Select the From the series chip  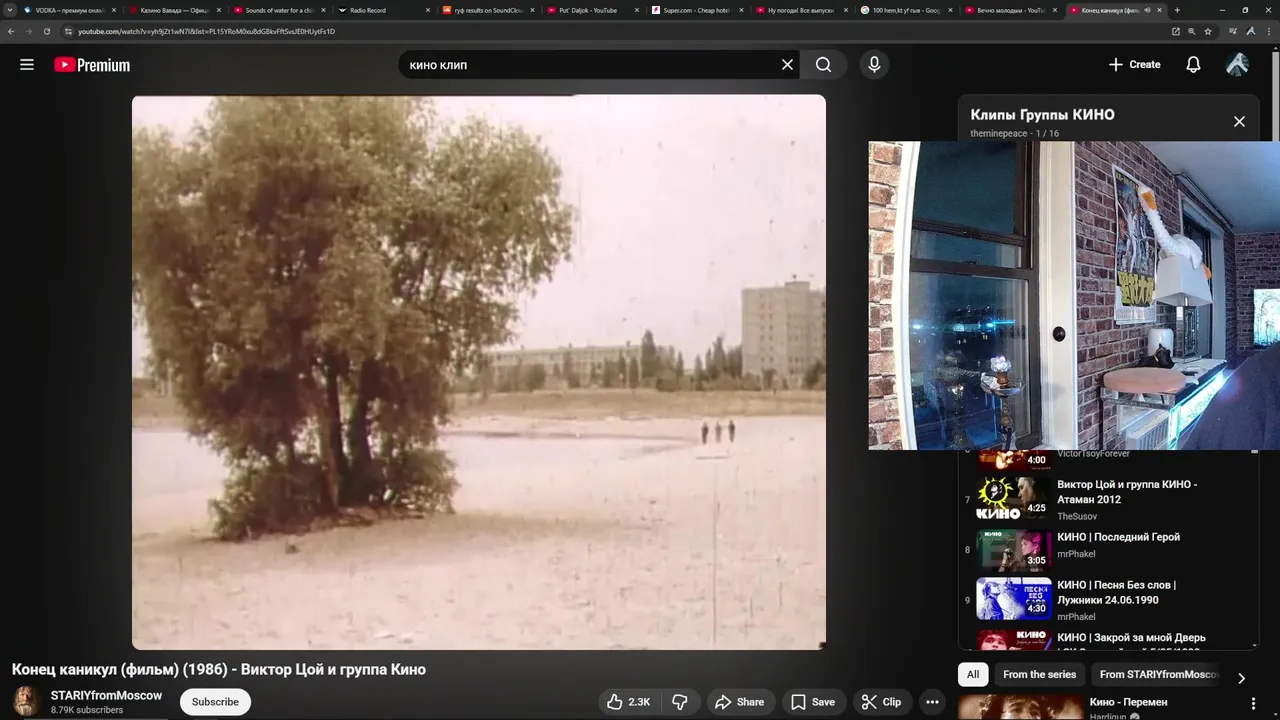(1040, 675)
